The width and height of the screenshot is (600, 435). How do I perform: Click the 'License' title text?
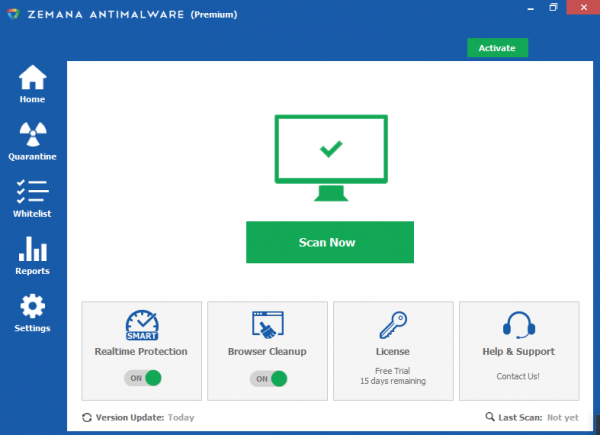click(393, 352)
